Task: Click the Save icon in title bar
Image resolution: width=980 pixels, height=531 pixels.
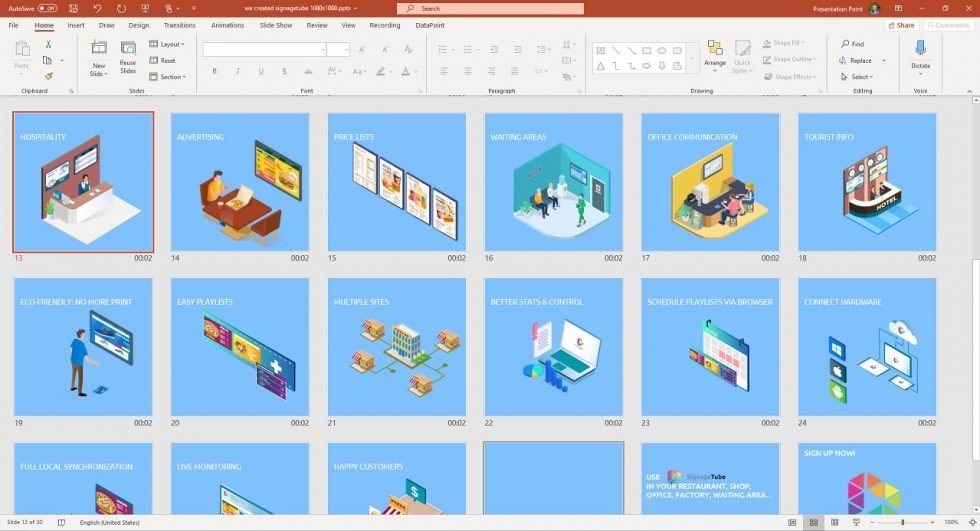Action: [x=74, y=8]
